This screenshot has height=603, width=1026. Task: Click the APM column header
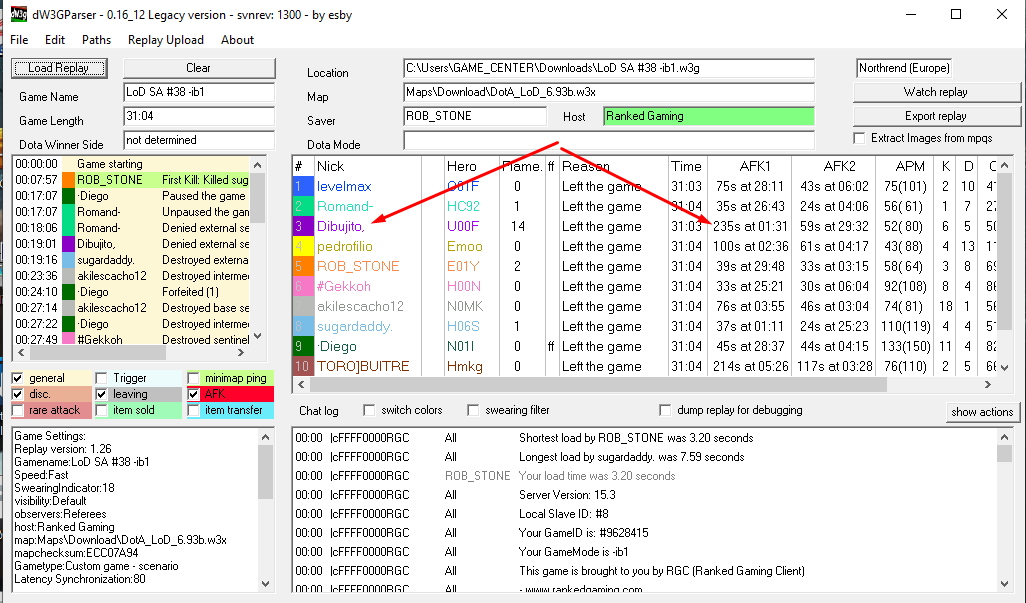pyautogui.click(x=910, y=166)
